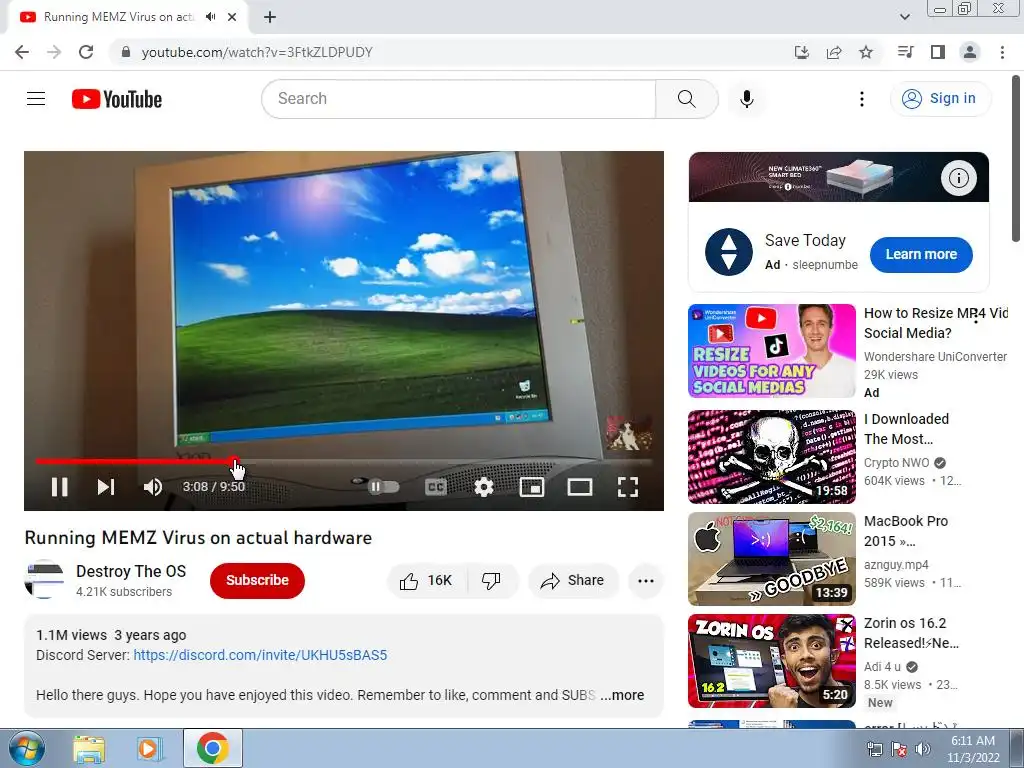Click the search magnifier button
Screen dimensions: 1024x768
tap(686, 99)
